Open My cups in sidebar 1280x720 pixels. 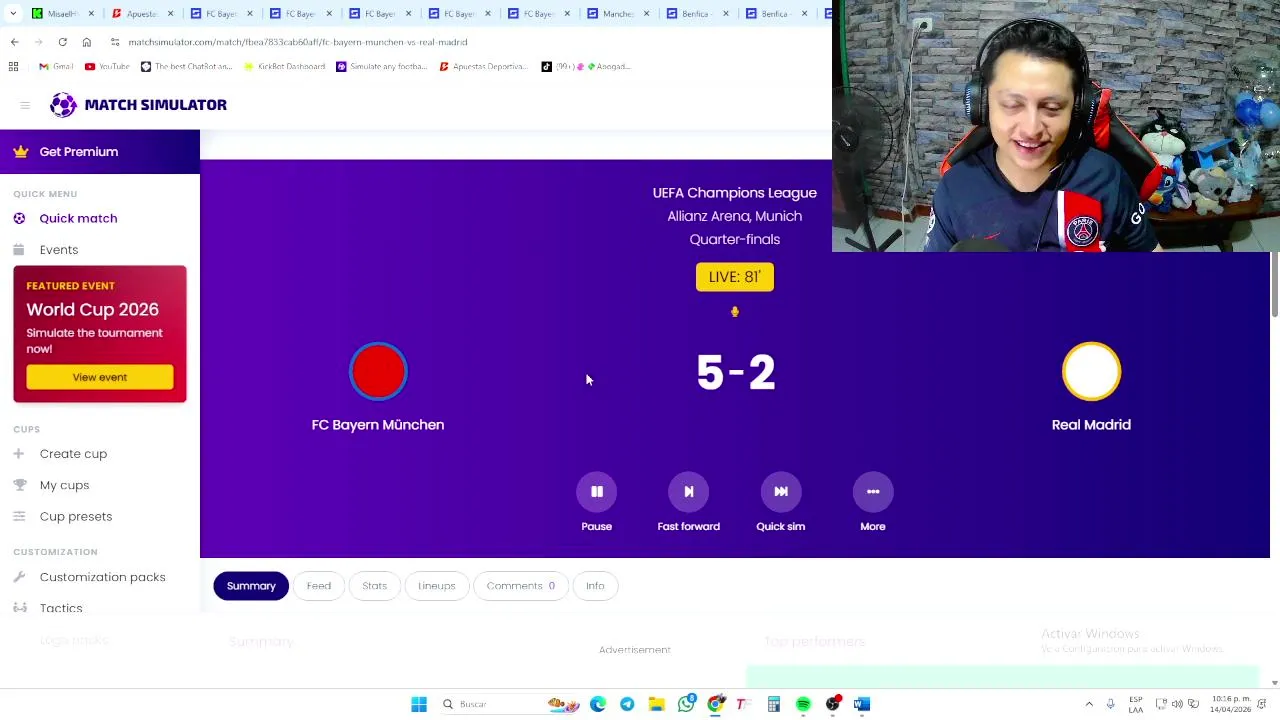click(64, 485)
